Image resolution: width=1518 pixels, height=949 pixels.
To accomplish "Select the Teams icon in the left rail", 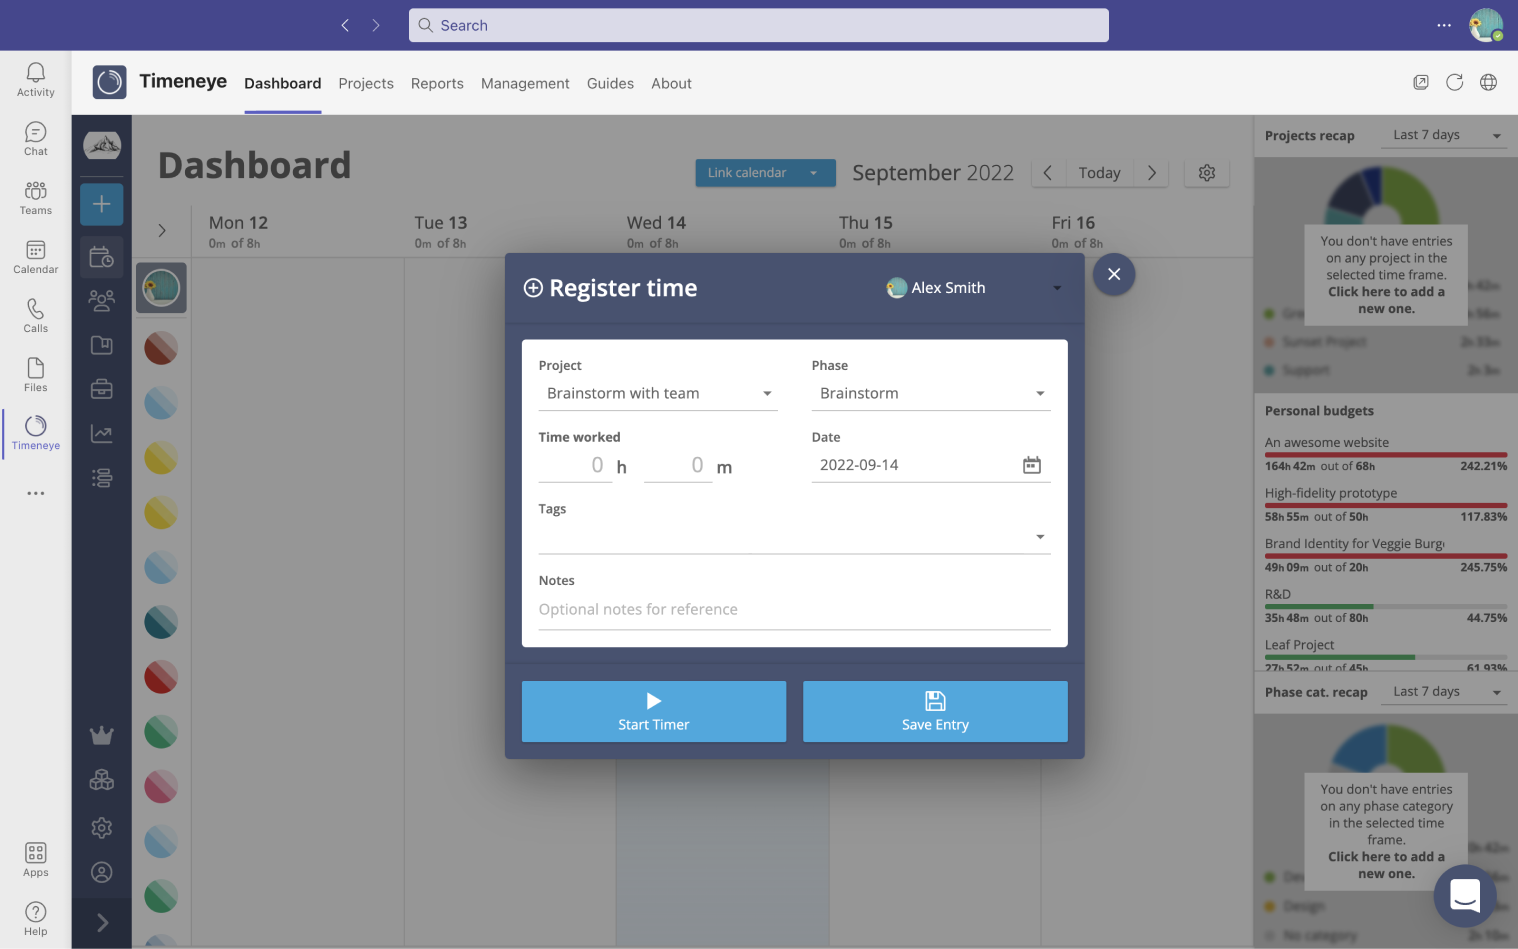I will coord(35,197).
